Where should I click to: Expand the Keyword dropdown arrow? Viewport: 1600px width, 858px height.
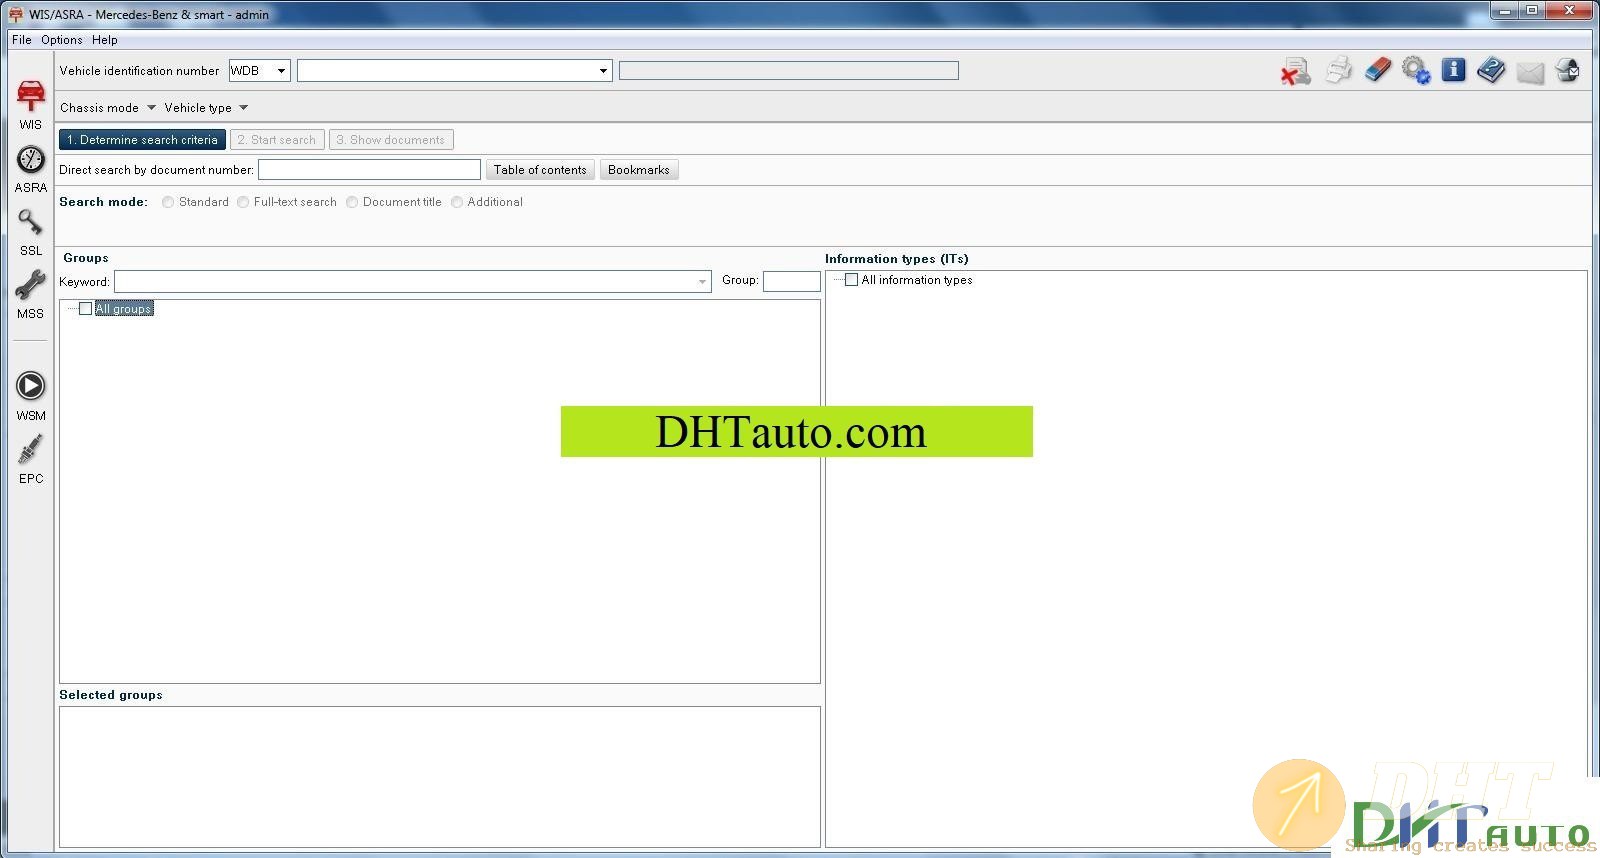click(702, 282)
